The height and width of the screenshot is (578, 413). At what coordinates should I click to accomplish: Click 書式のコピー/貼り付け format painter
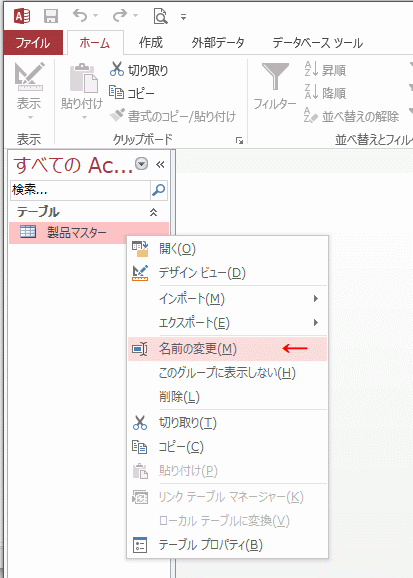point(173,116)
